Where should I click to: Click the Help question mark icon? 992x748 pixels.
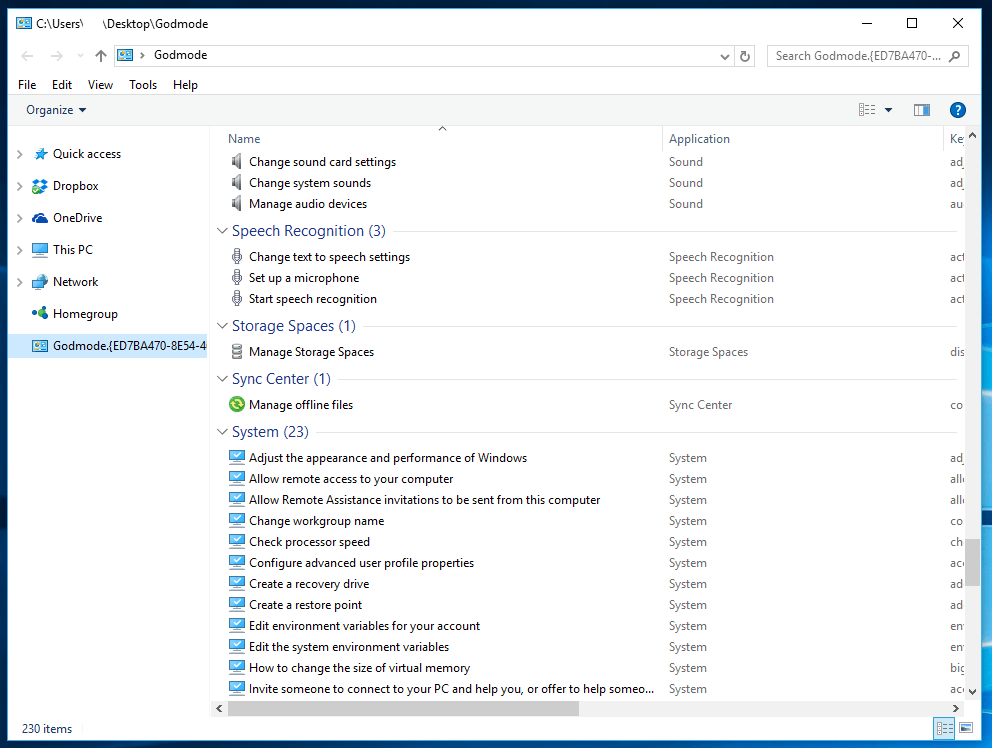pos(957,110)
